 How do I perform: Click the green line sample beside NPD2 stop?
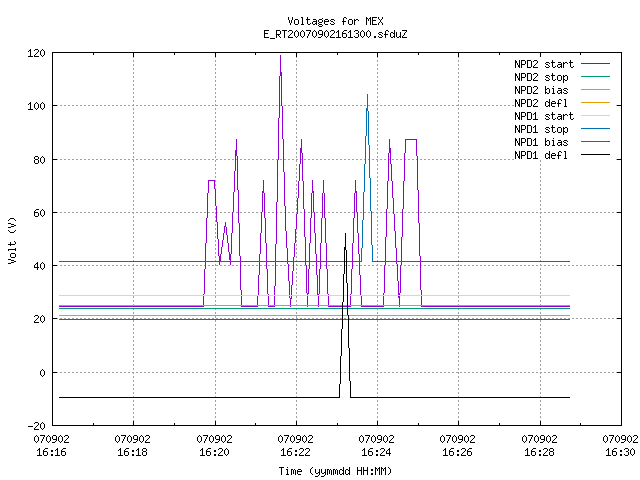coord(595,76)
